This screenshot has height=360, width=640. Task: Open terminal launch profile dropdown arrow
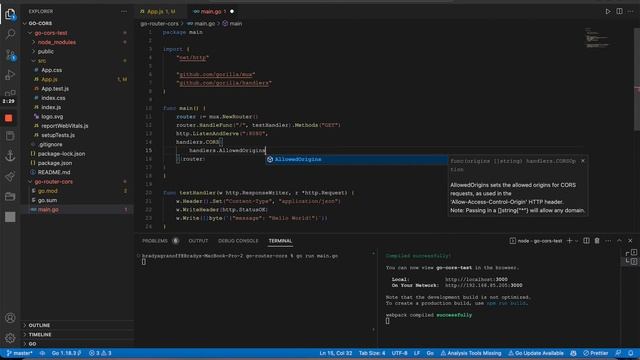[x=576, y=241]
